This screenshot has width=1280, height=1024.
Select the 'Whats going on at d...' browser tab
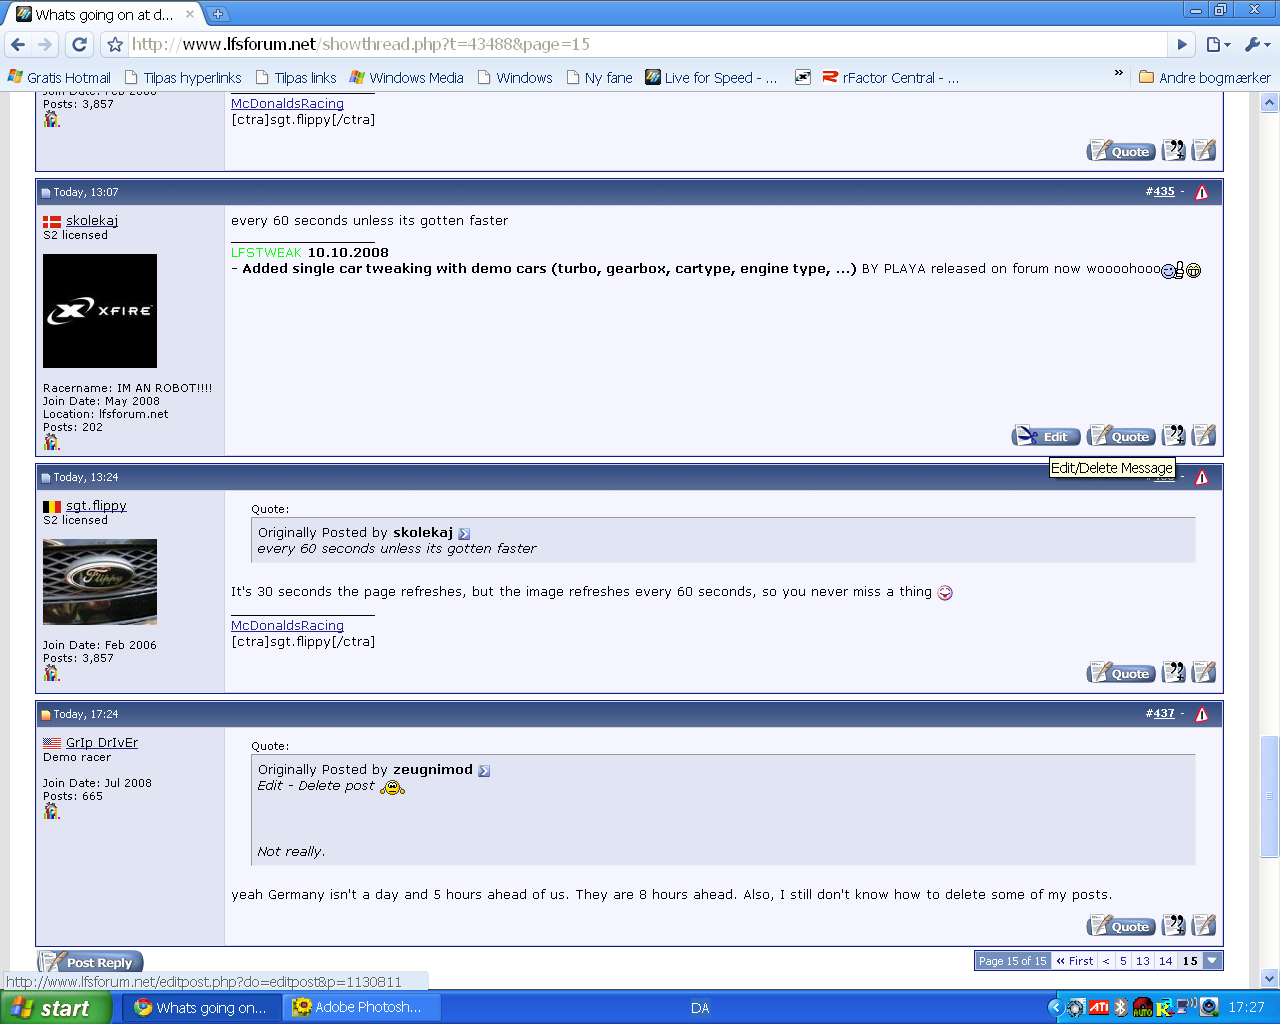[104, 14]
